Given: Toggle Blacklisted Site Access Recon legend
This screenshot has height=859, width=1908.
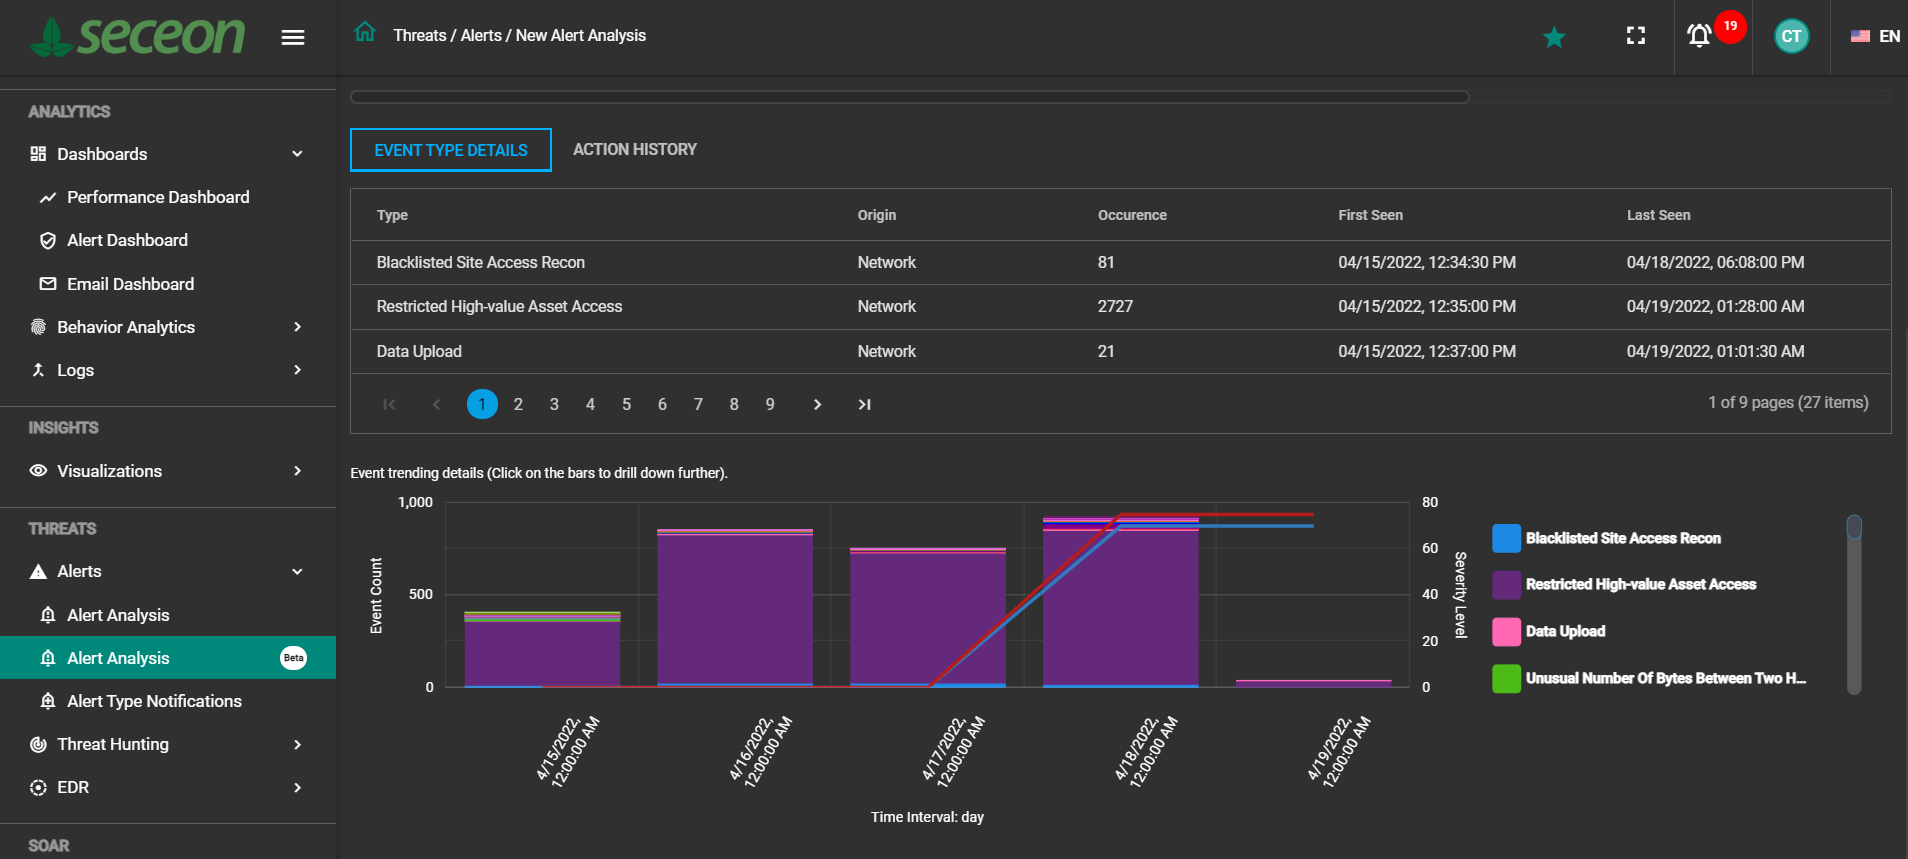Looking at the screenshot, I should [1622, 538].
